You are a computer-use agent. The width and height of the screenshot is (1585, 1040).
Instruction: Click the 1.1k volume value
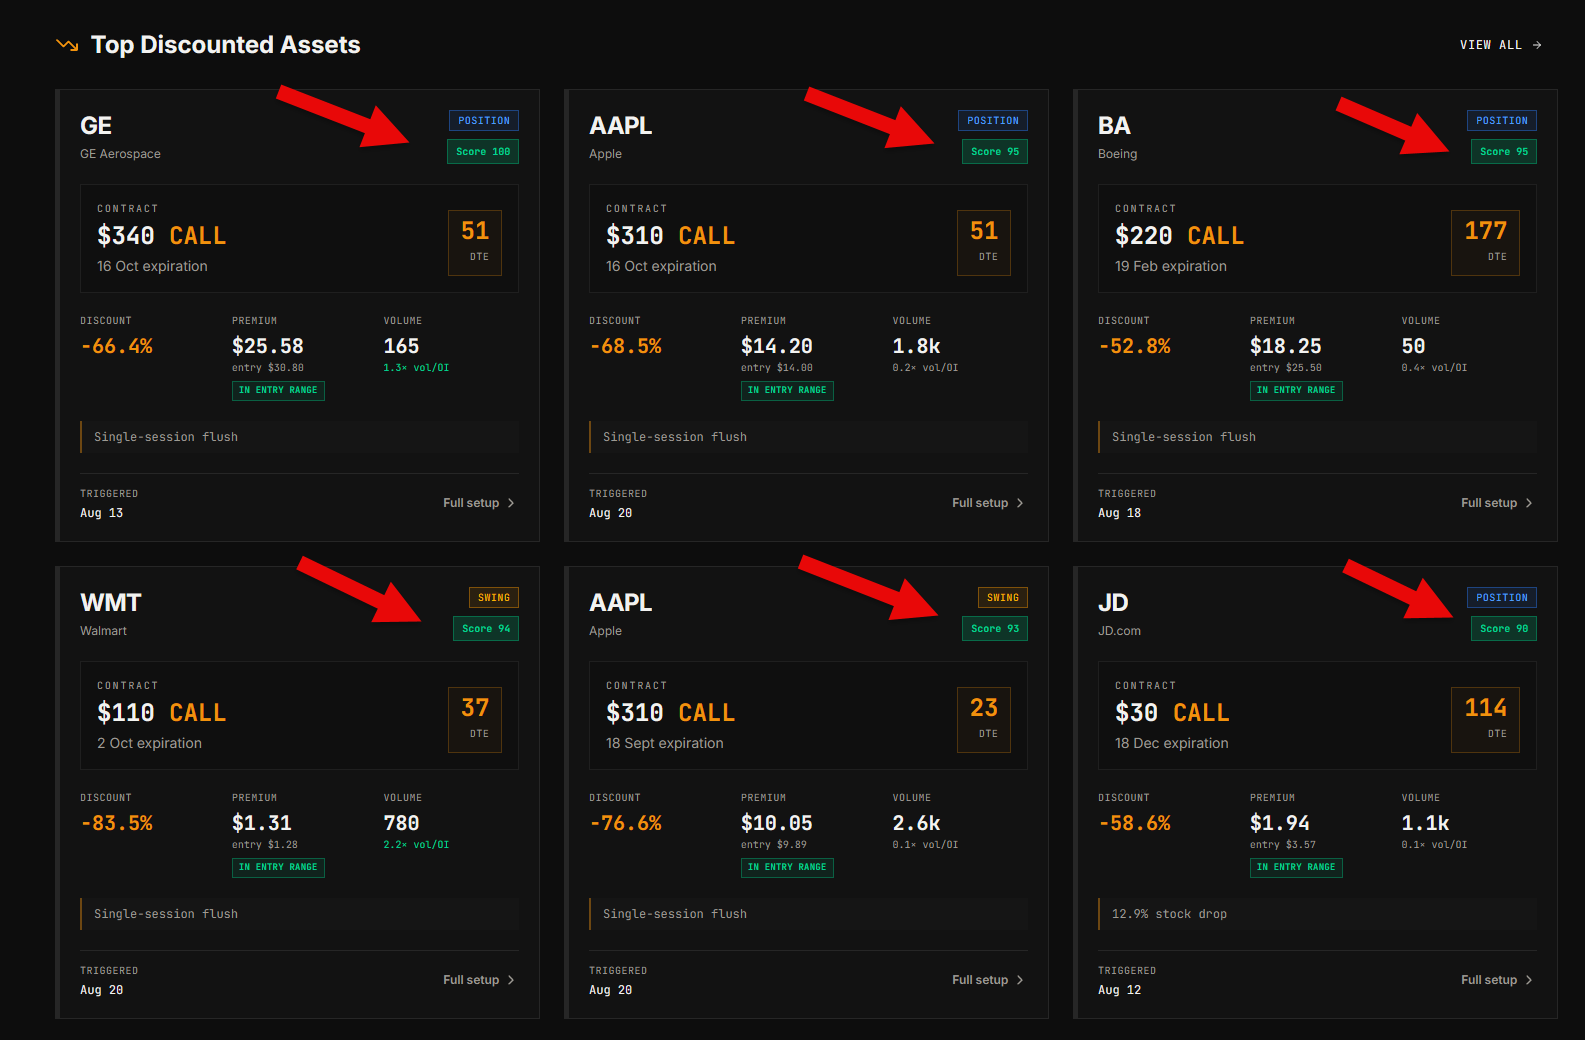point(1425,824)
